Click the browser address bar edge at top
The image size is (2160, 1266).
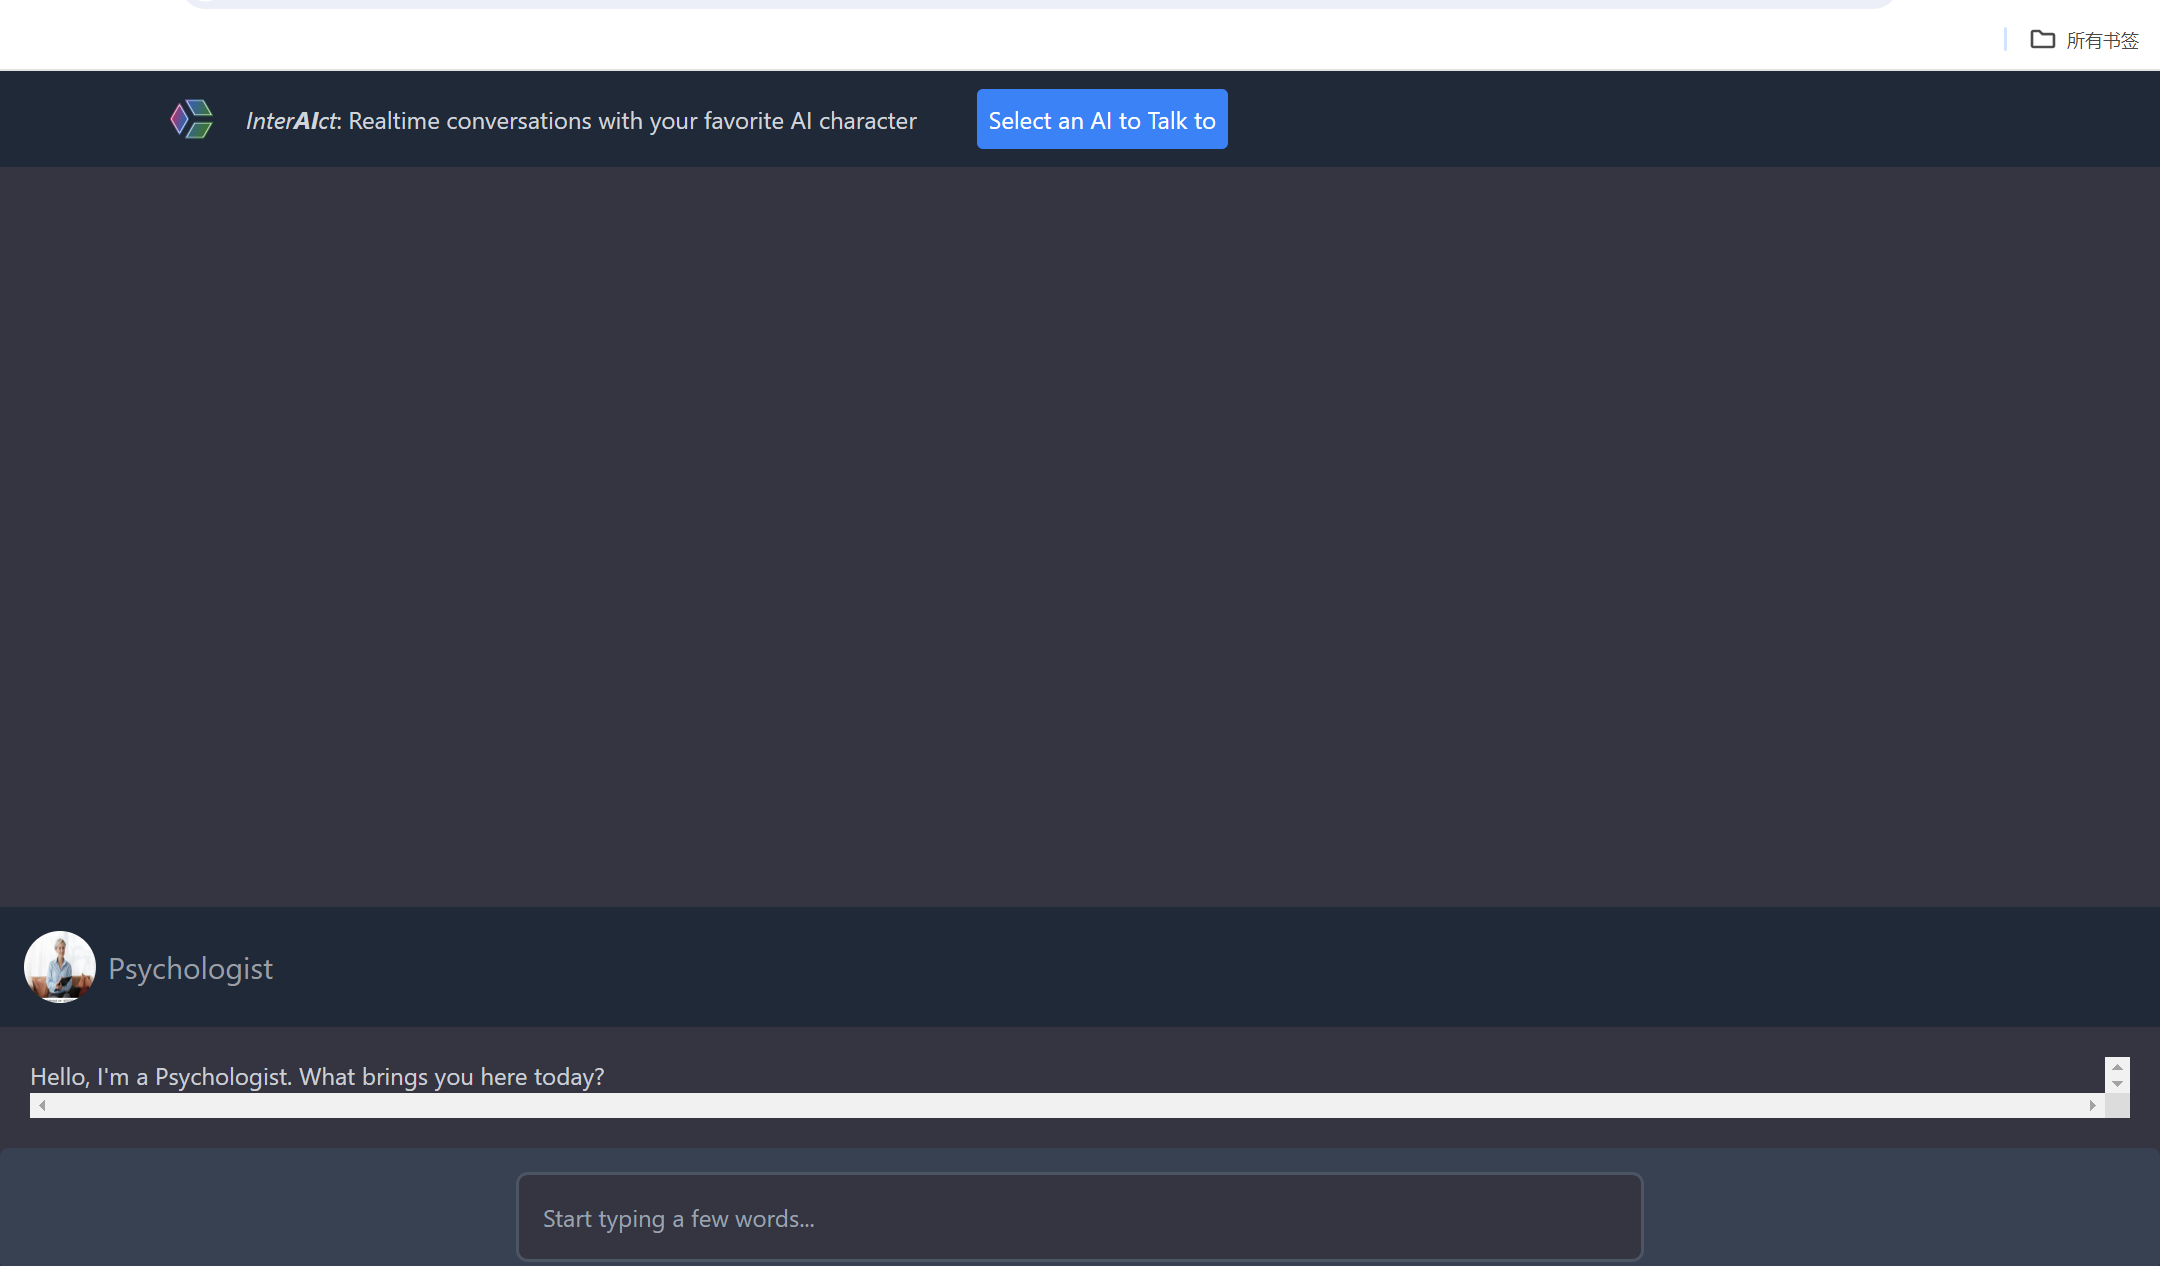click(x=1039, y=4)
